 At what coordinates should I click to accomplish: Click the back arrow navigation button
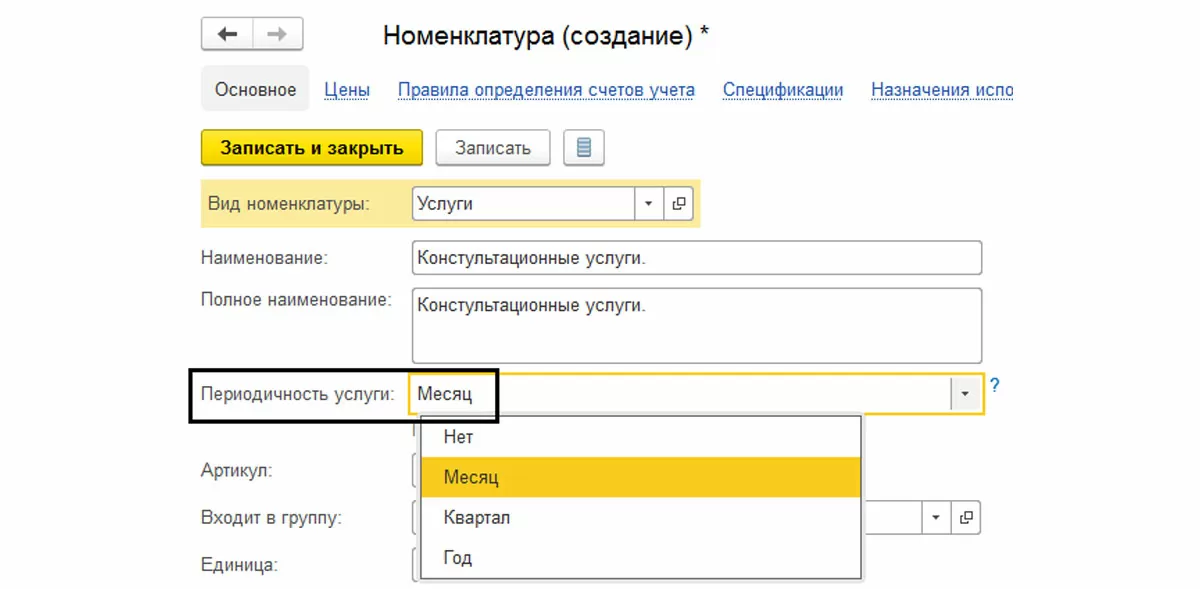click(x=228, y=35)
